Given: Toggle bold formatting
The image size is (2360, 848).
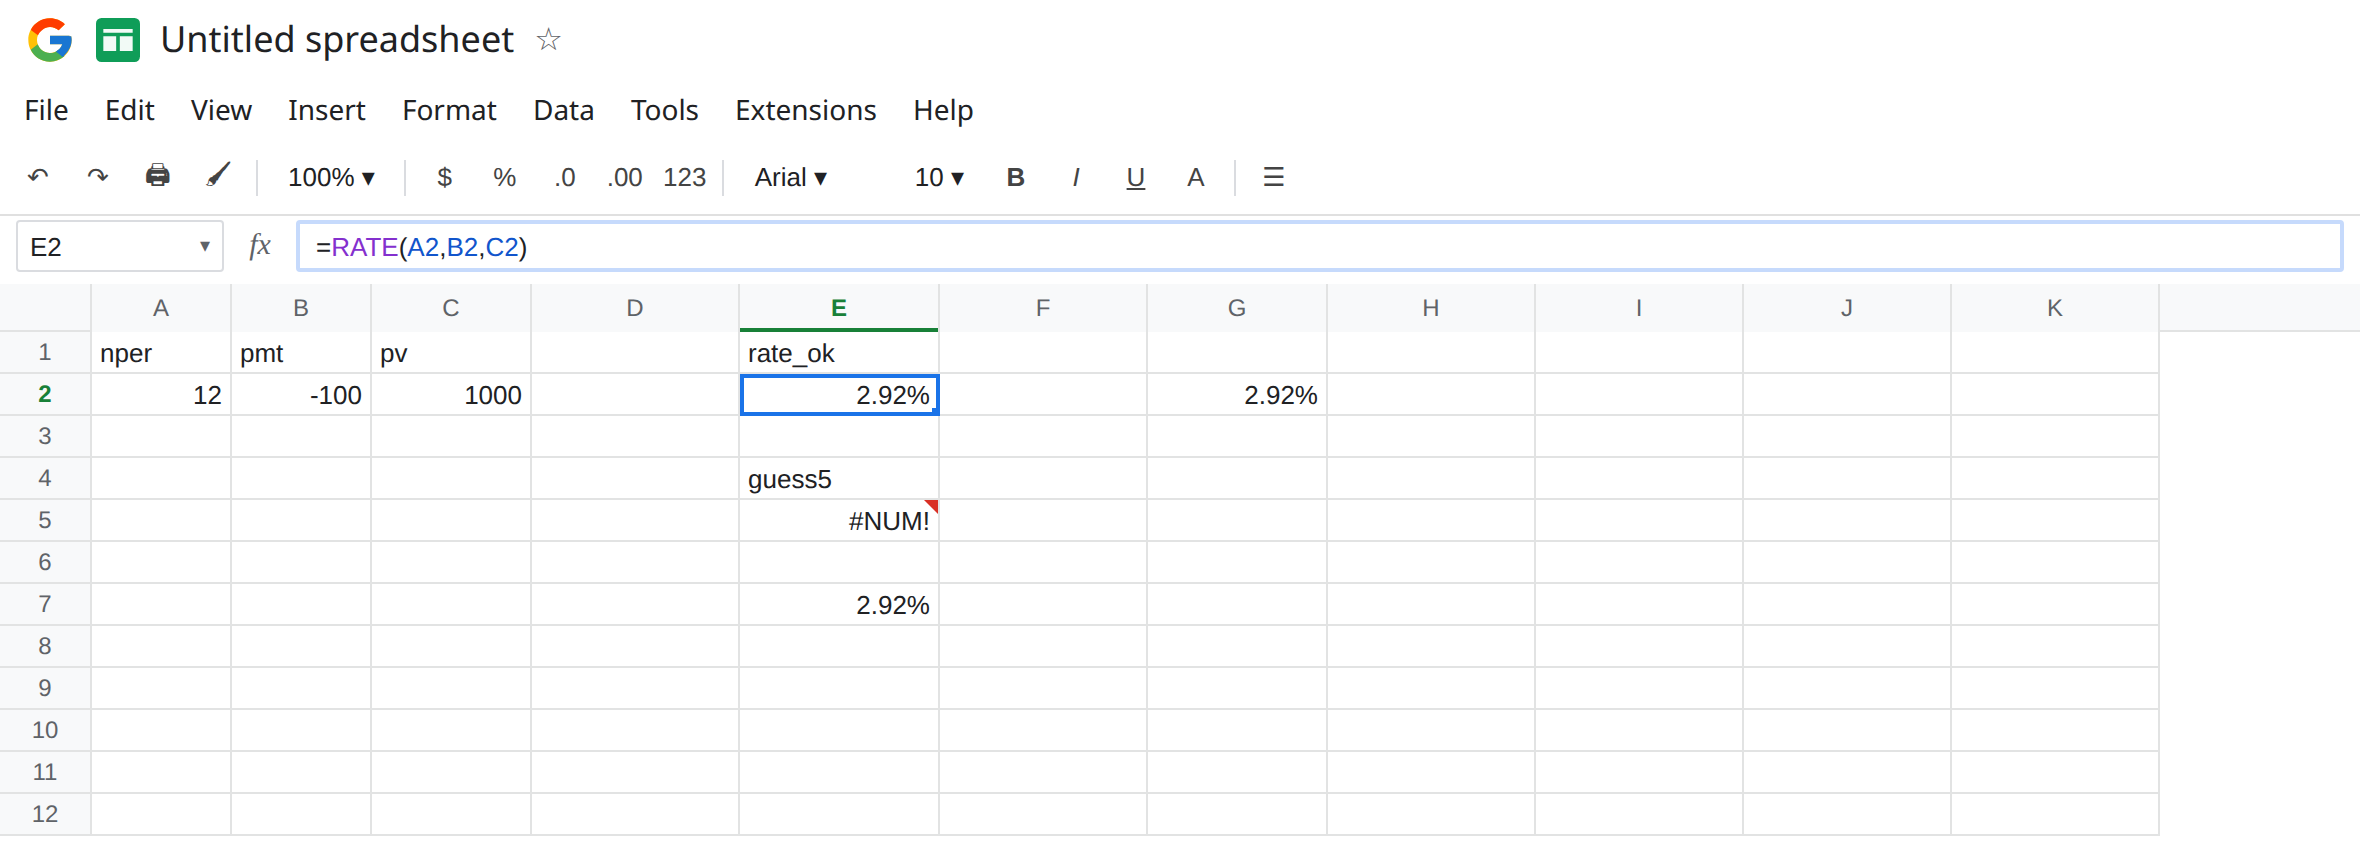Looking at the screenshot, I should [1015, 177].
